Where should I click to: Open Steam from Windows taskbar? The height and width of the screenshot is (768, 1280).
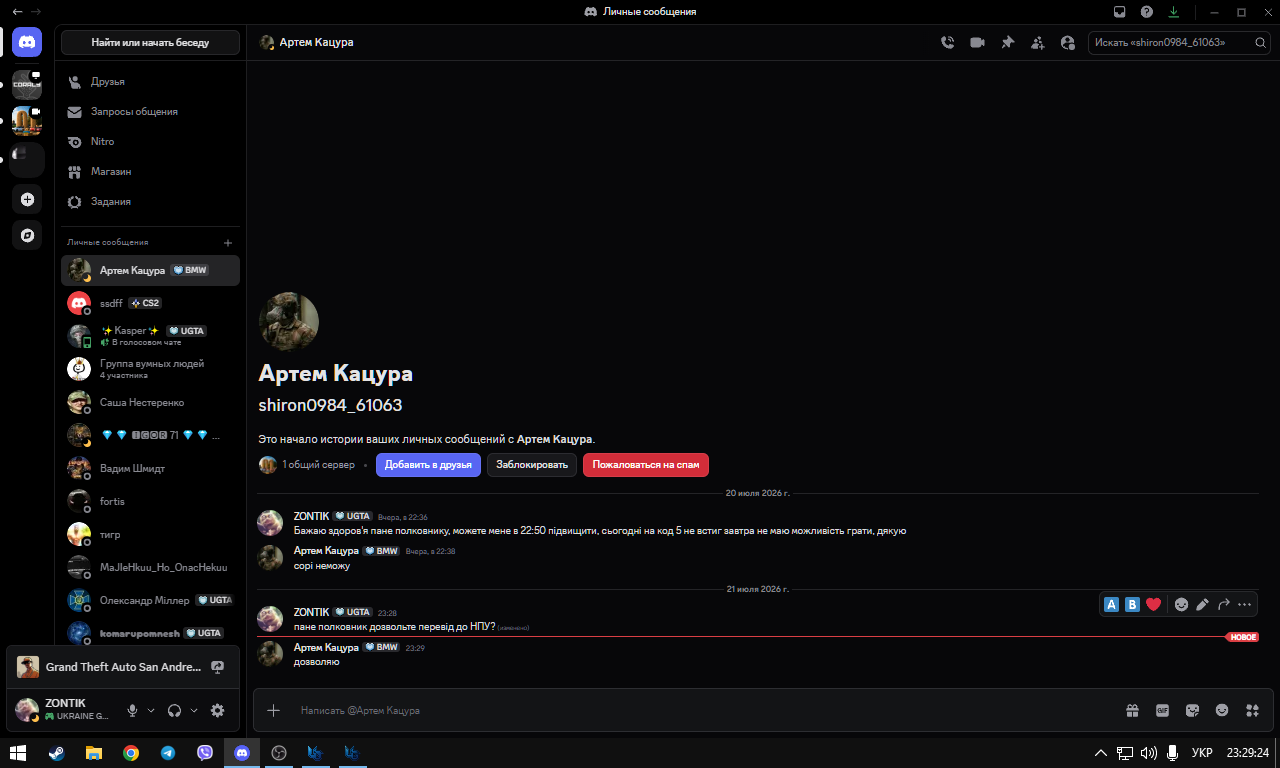click(x=56, y=753)
